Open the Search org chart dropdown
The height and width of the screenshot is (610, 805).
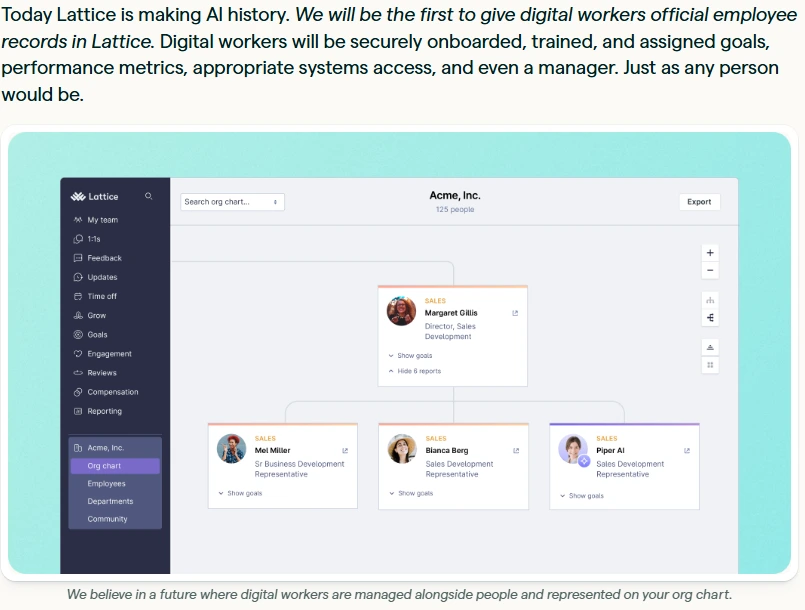coord(232,202)
